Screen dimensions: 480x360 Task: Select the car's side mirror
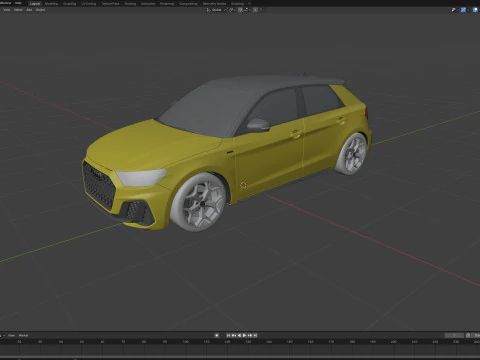[x=258, y=125]
